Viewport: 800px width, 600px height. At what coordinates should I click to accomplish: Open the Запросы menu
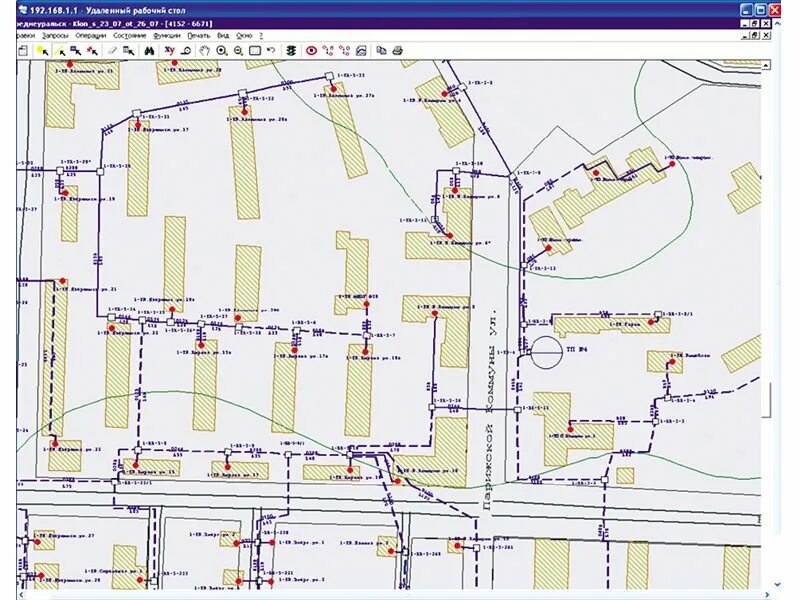tap(54, 36)
